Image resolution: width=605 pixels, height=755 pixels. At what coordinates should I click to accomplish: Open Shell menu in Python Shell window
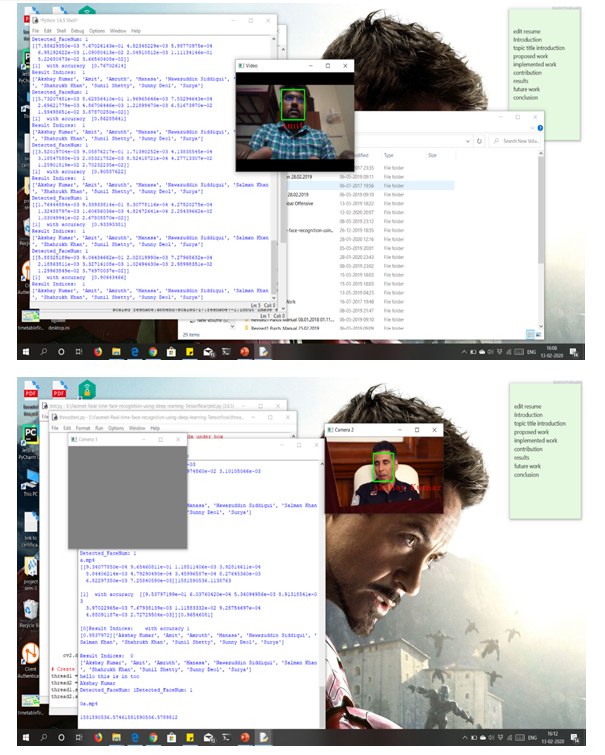click(61, 31)
